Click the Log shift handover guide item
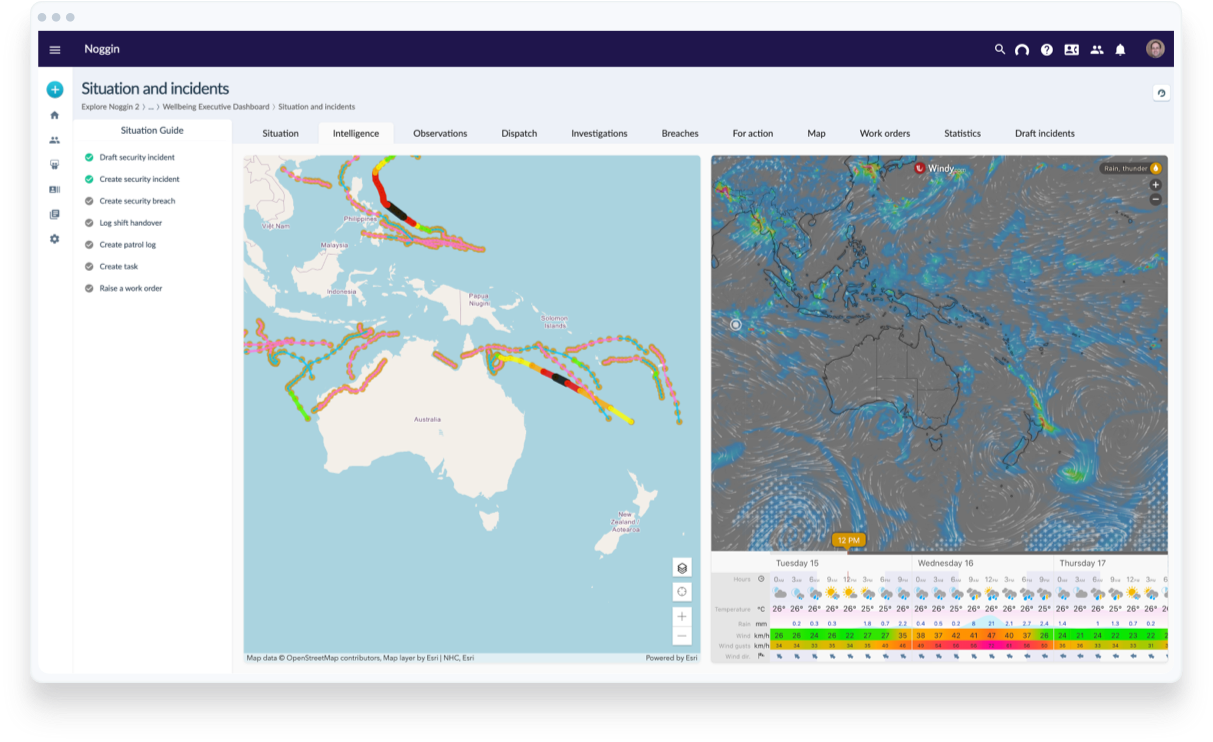Viewport: 1213px width, 742px height. pos(130,223)
